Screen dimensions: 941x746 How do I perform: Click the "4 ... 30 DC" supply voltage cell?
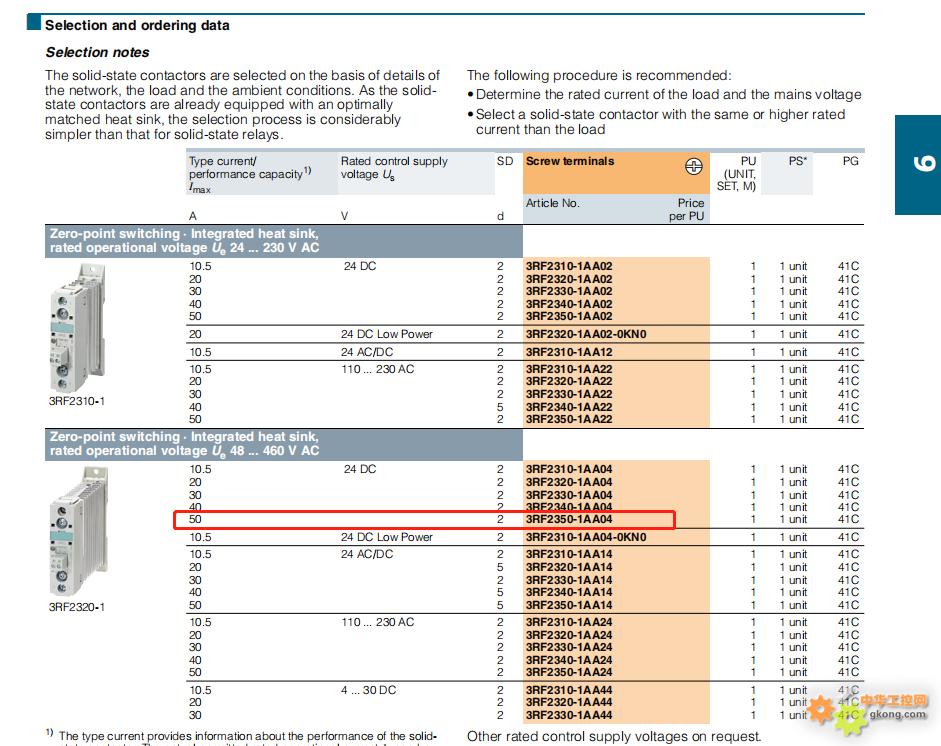click(x=368, y=690)
